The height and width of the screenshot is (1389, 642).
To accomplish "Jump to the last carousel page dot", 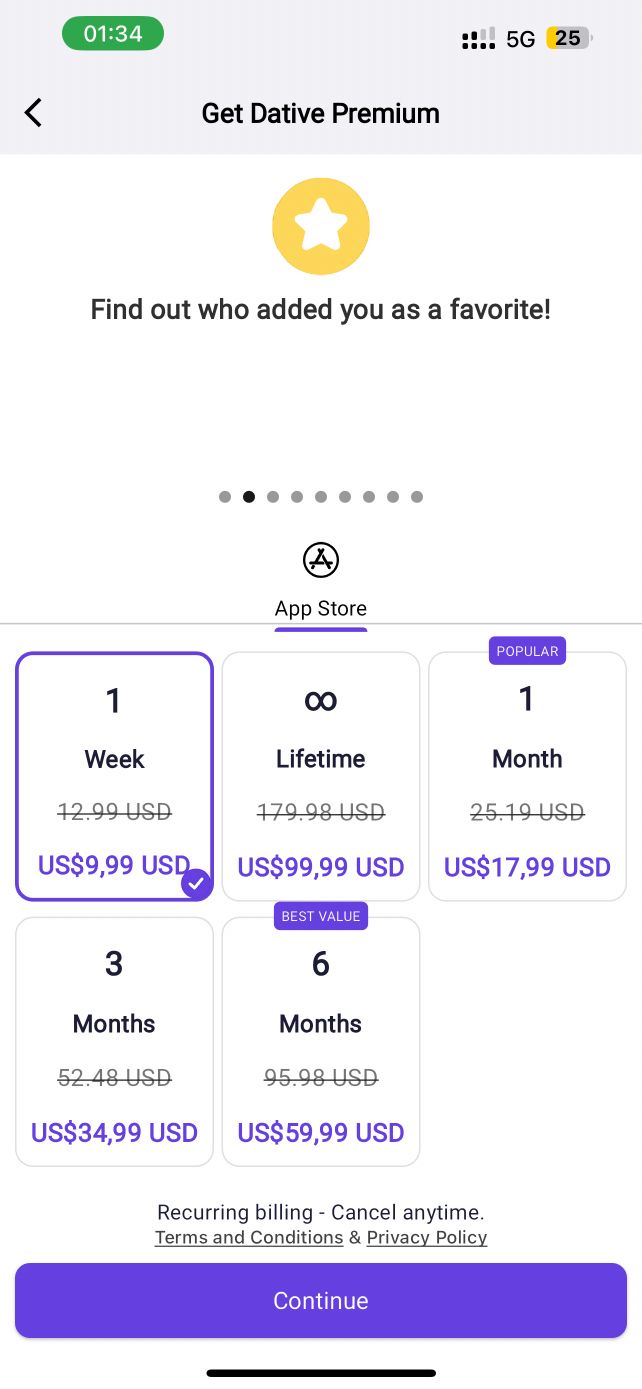I will (417, 497).
